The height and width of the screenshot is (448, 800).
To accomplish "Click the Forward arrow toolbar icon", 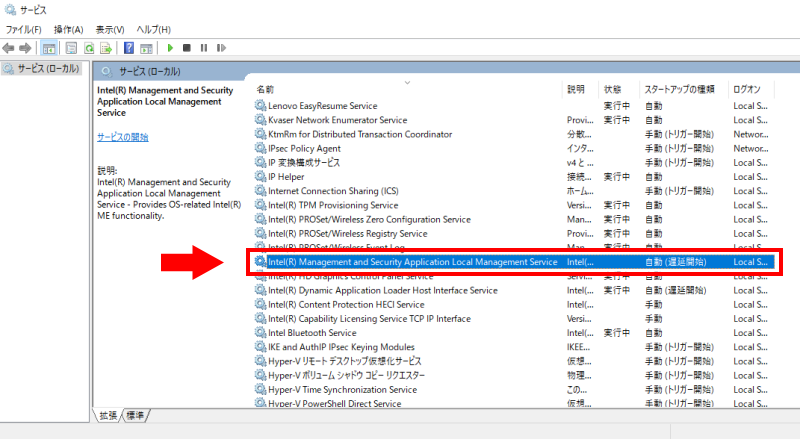I will click(25, 47).
